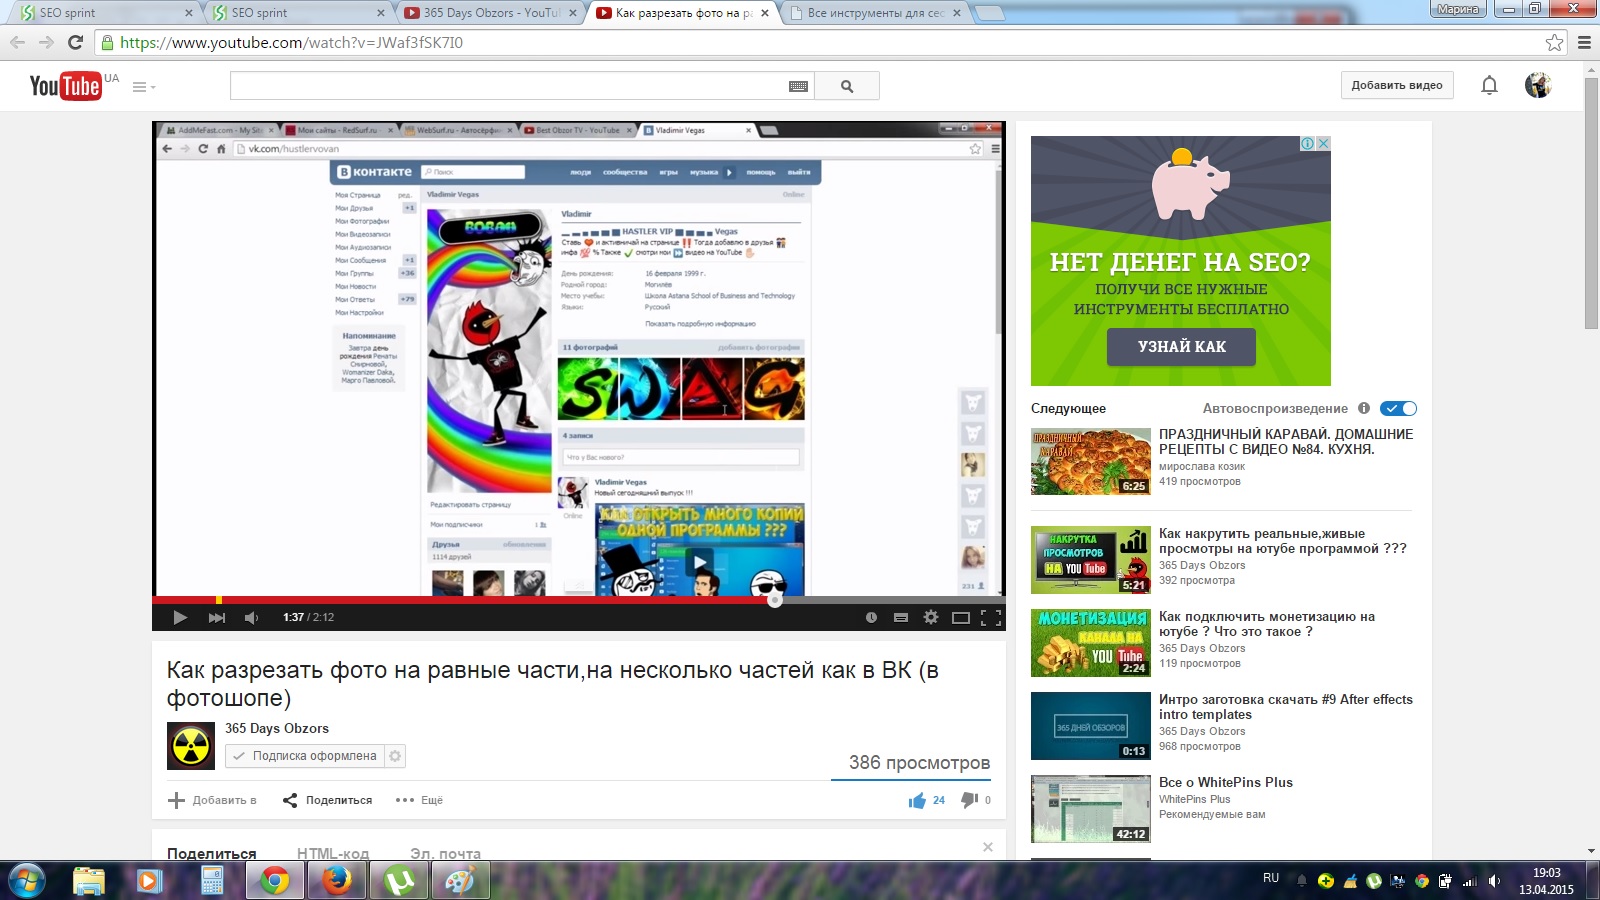1600x900 pixels.
Task: Click the RU language indicator
Action: click(x=1271, y=878)
